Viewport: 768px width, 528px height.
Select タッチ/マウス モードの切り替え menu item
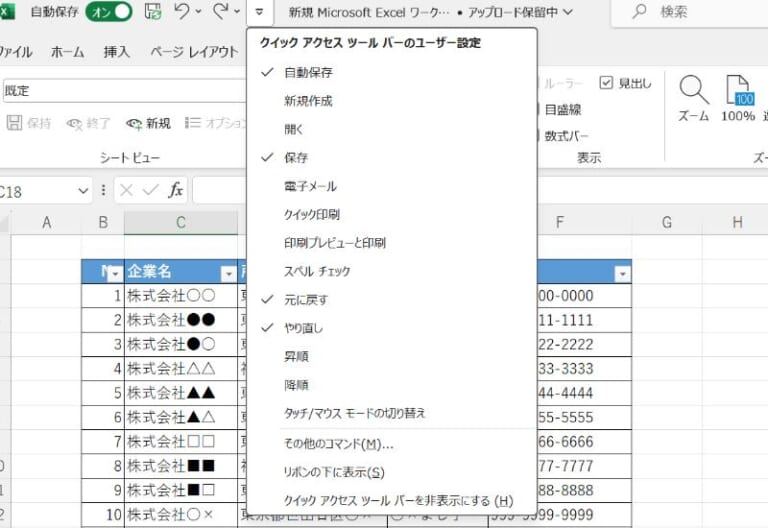tap(392, 413)
